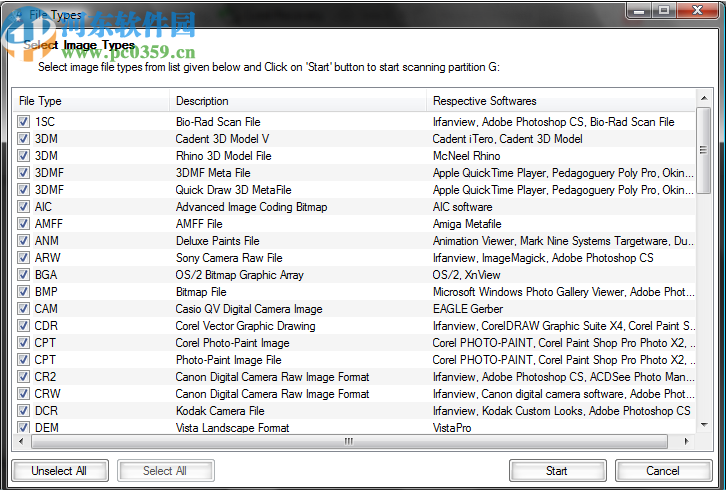Click the horizontal scrollbar left arrow
Screen dimensions: 728x490
[21, 441]
